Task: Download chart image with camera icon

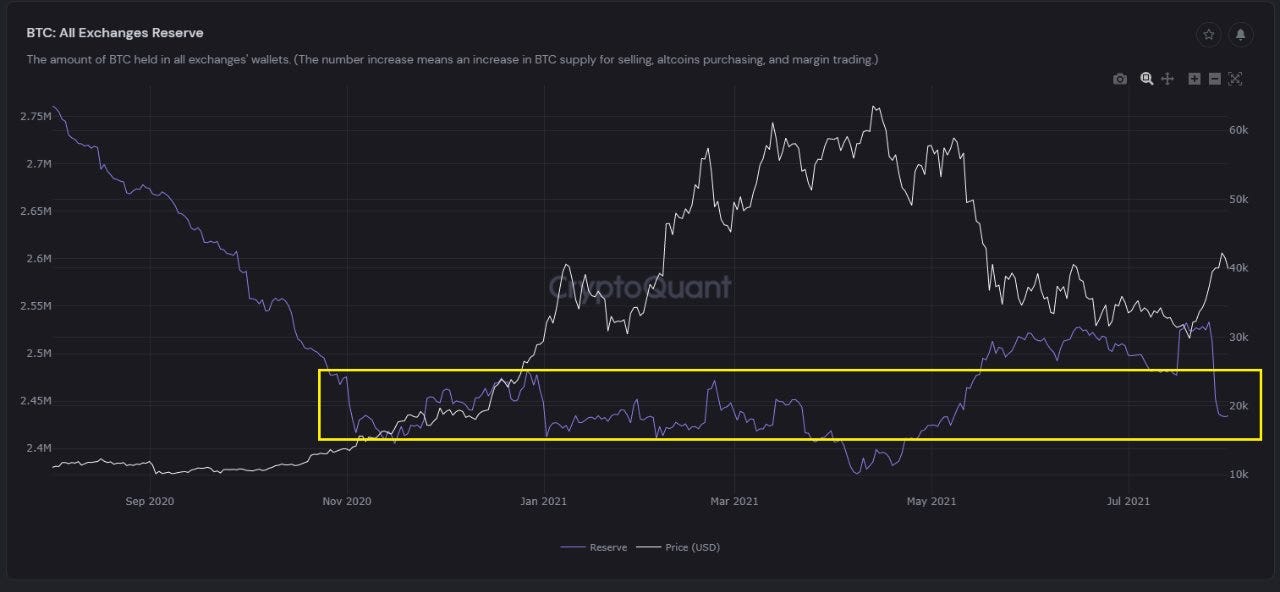Action: (x=1120, y=79)
